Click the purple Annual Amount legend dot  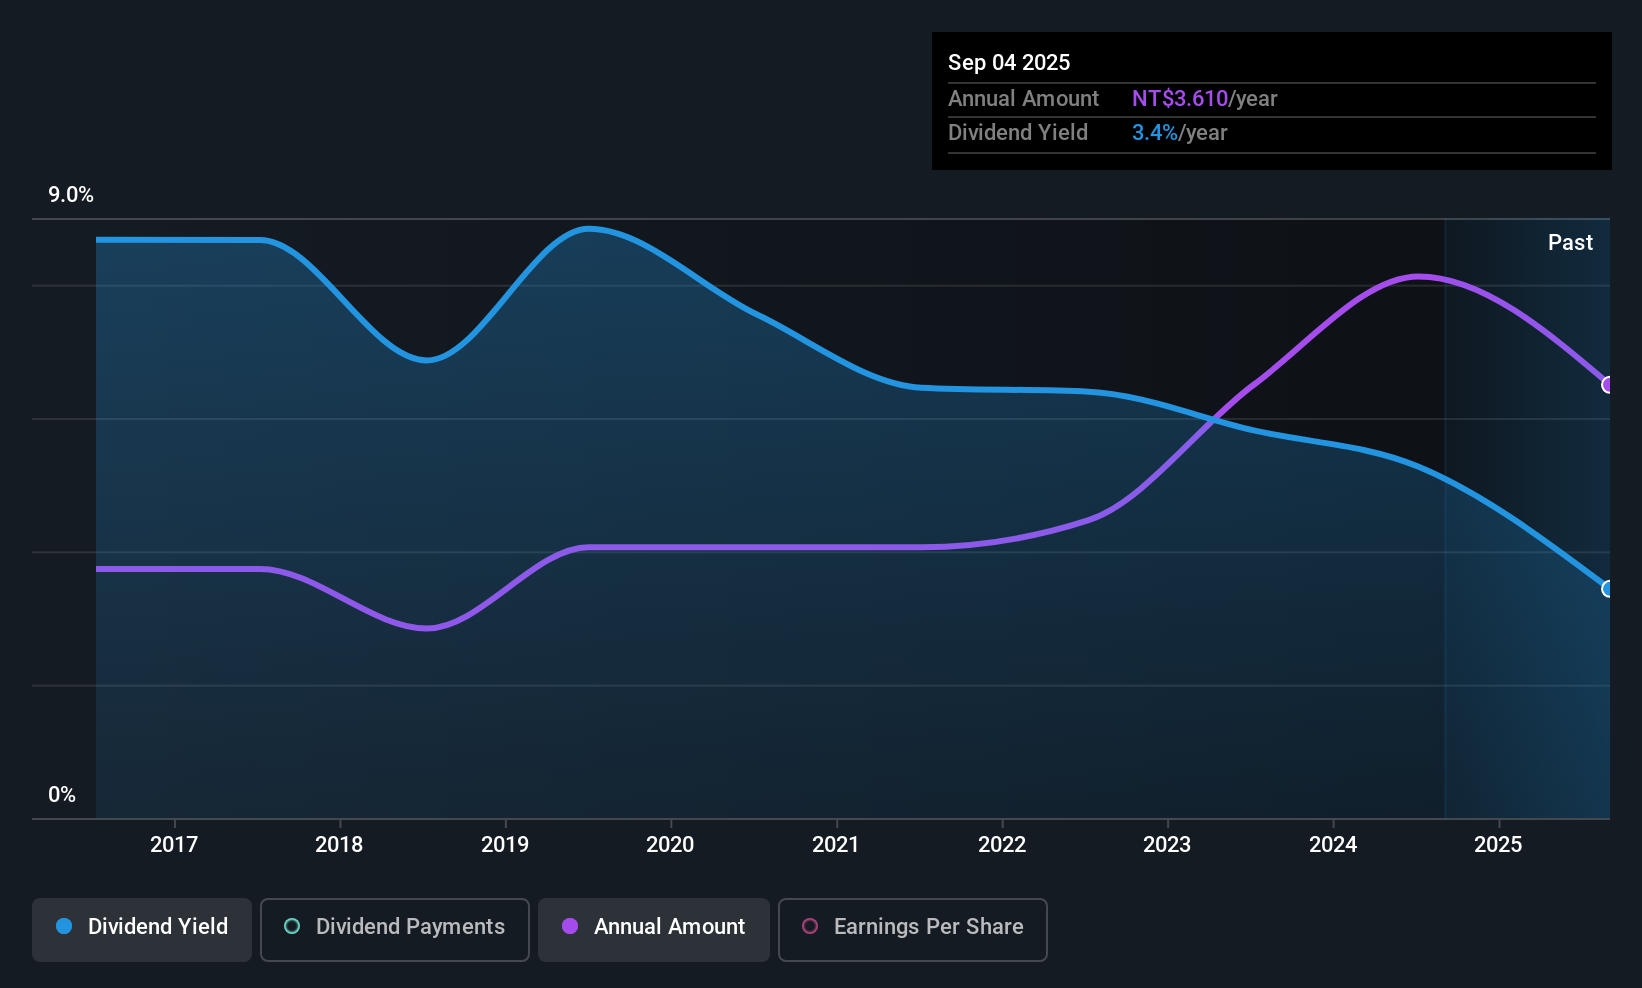pos(570,926)
